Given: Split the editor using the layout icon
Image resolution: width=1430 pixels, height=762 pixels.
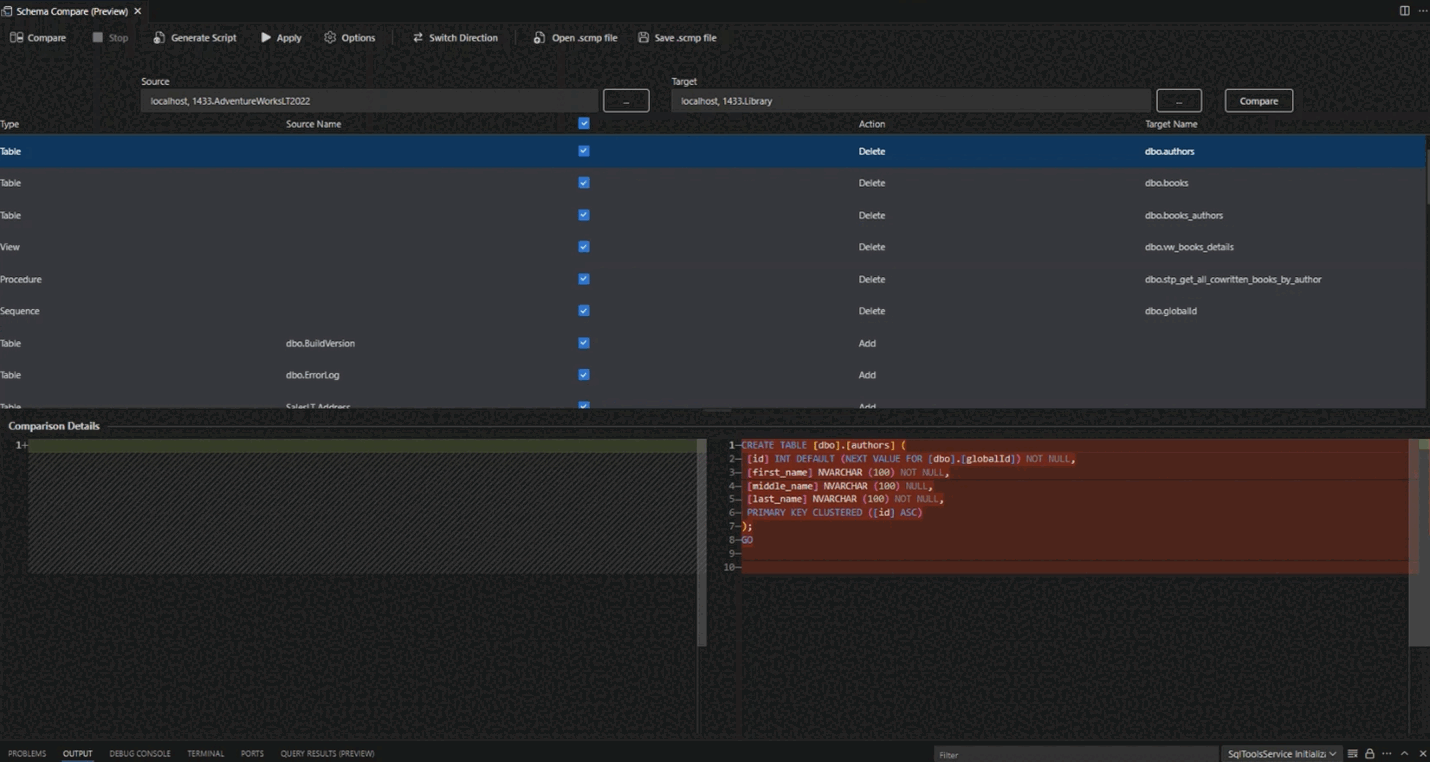Looking at the screenshot, I should point(1404,10).
